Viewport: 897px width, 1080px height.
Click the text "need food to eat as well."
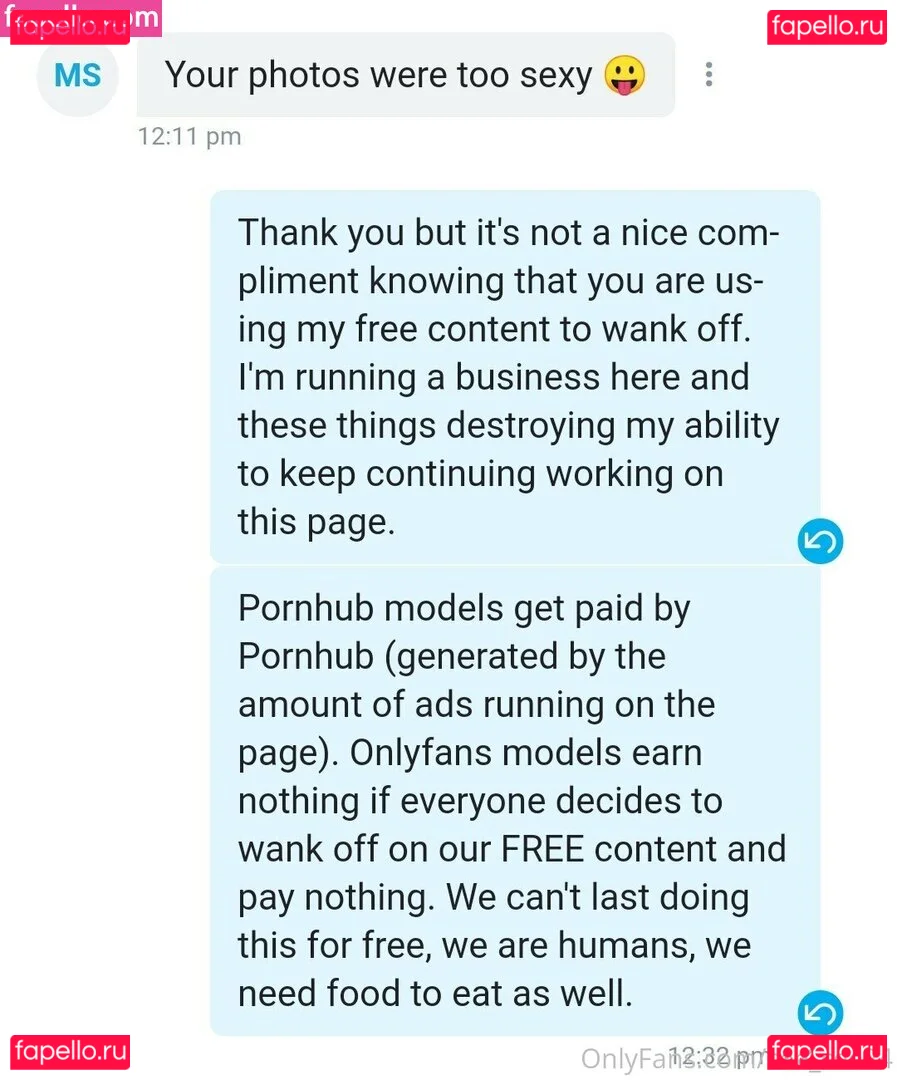click(x=435, y=993)
